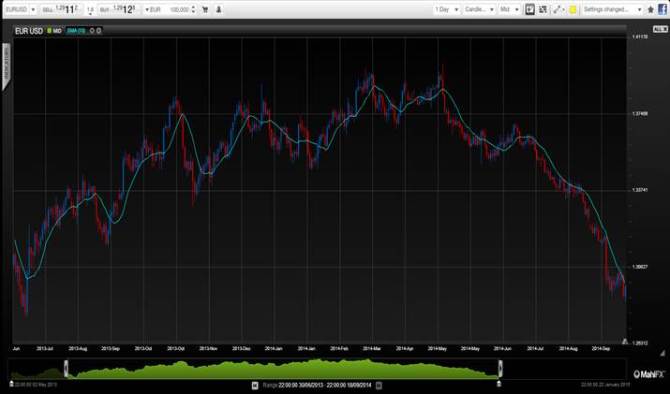Adjust amount with the quantity stepper arrows
670x394 pixels.
(x=194, y=9)
